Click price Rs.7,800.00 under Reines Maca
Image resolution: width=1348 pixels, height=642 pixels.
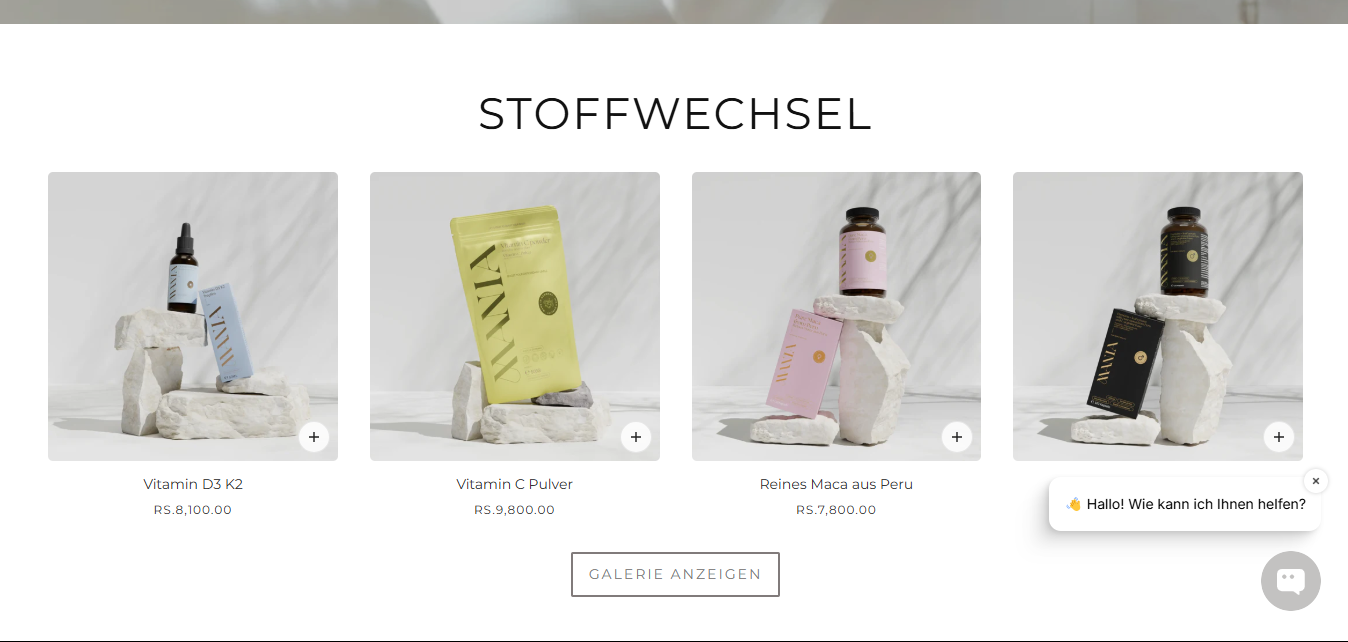pos(836,510)
